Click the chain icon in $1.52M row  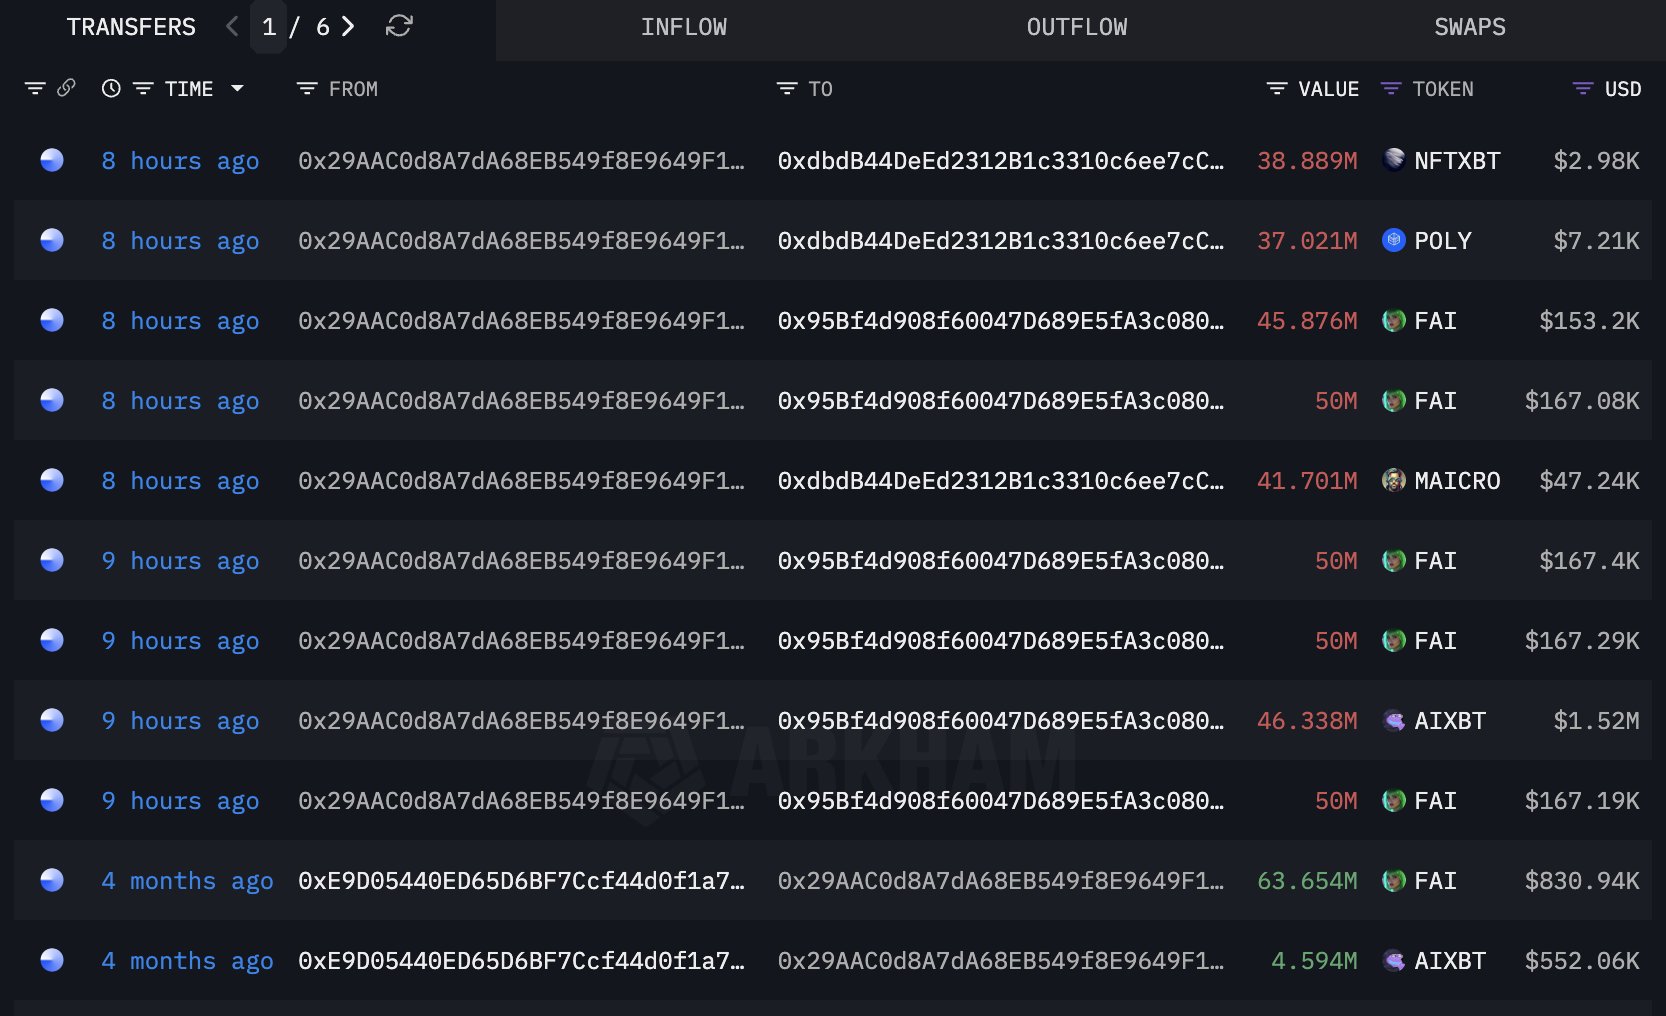point(52,720)
